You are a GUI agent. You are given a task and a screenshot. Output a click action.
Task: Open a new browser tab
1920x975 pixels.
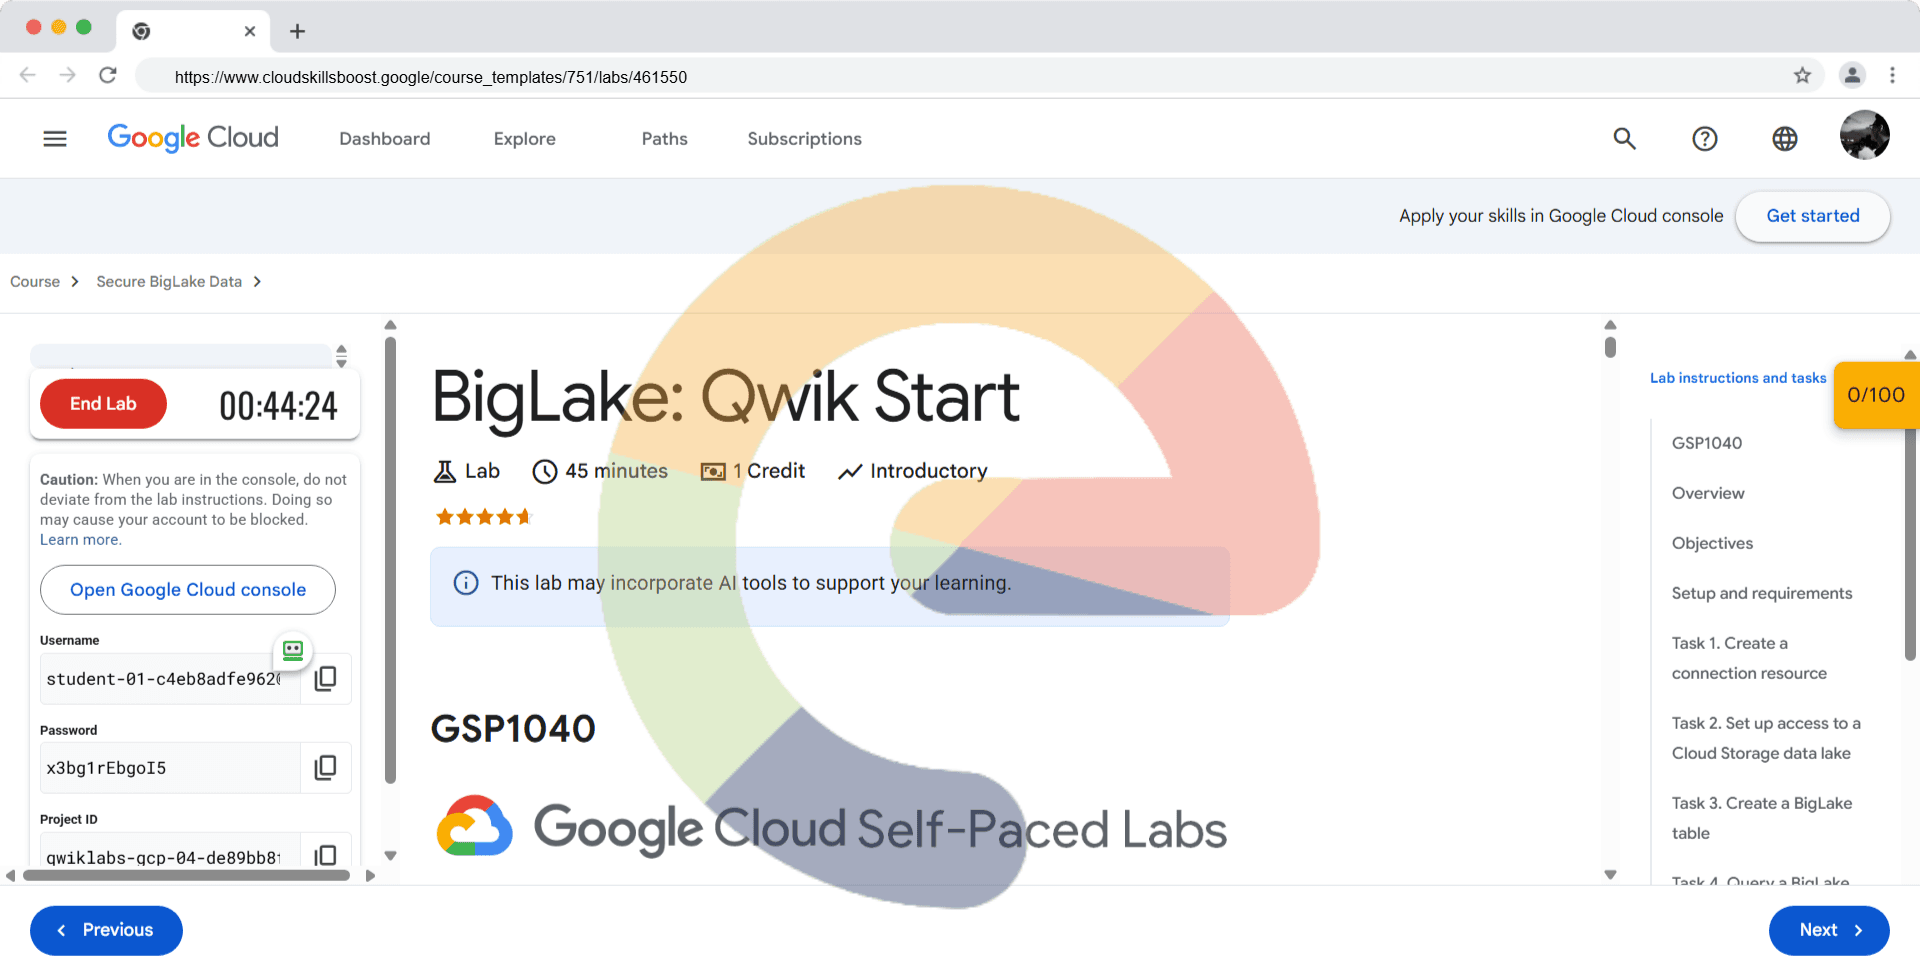pyautogui.click(x=297, y=31)
